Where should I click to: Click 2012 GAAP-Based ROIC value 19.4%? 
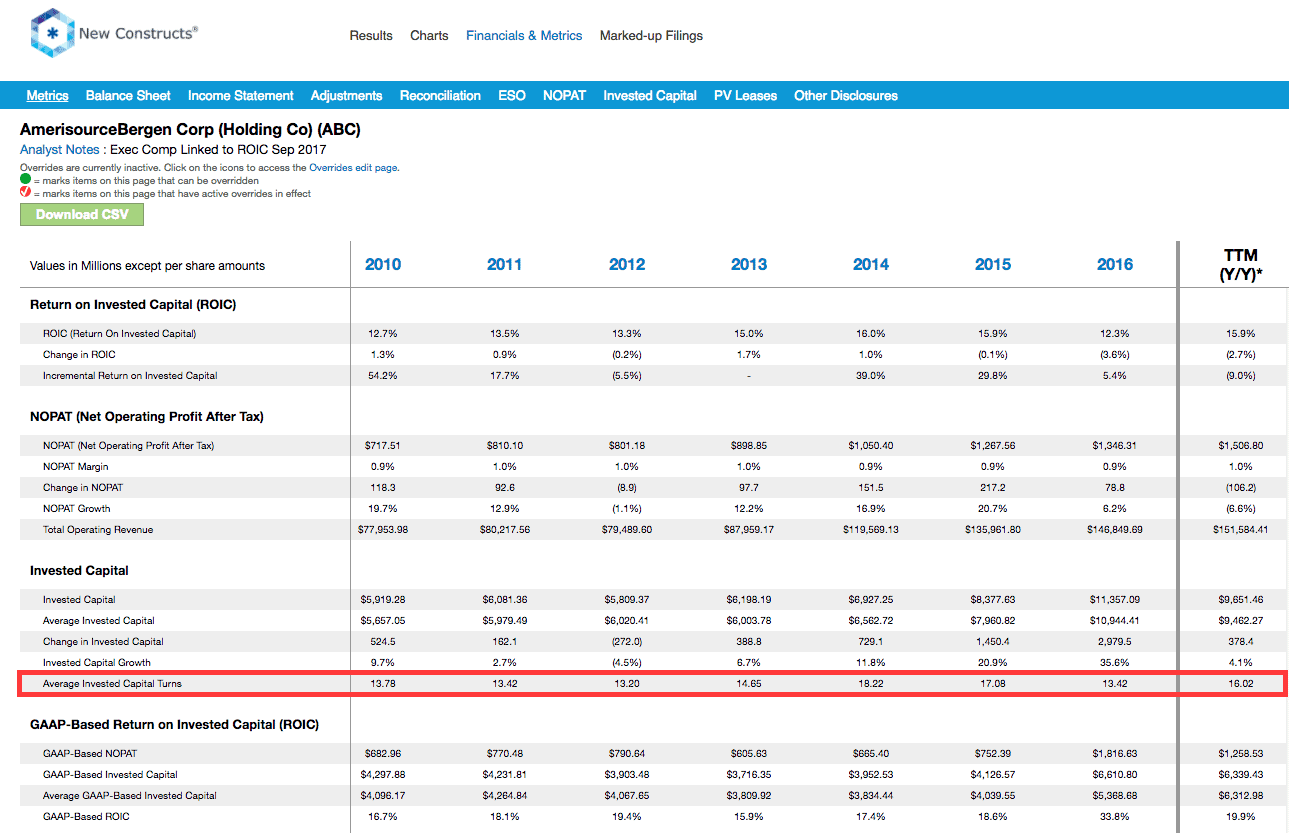[629, 816]
